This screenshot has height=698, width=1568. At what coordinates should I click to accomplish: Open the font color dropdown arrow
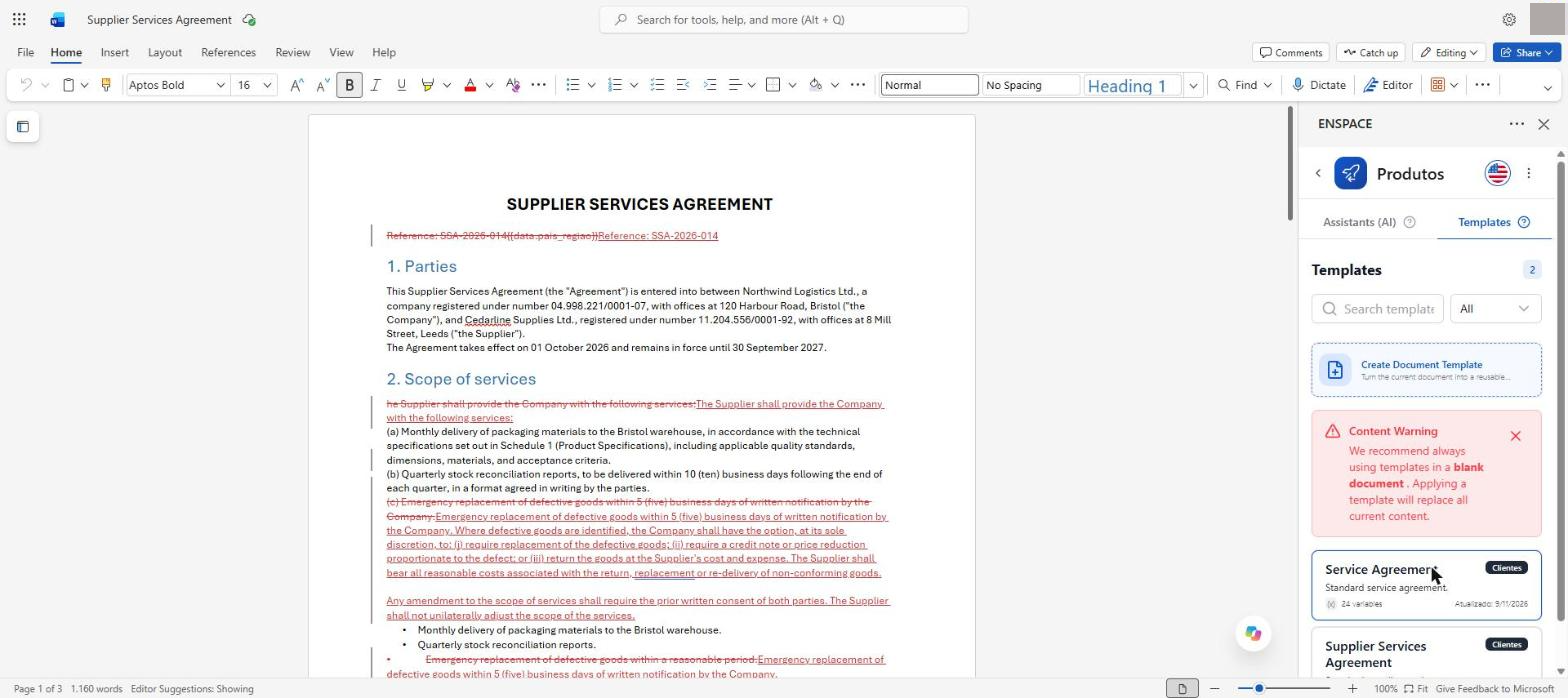point(489,85)
